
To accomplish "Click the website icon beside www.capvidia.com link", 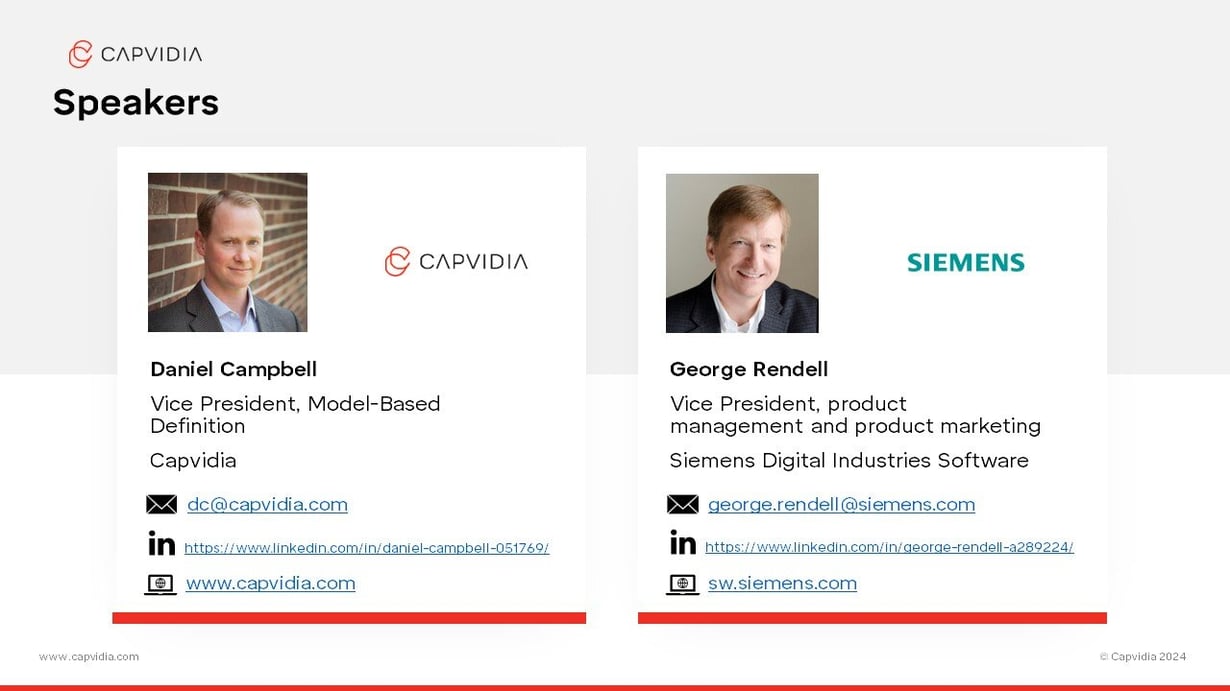I will coord(160,584).
